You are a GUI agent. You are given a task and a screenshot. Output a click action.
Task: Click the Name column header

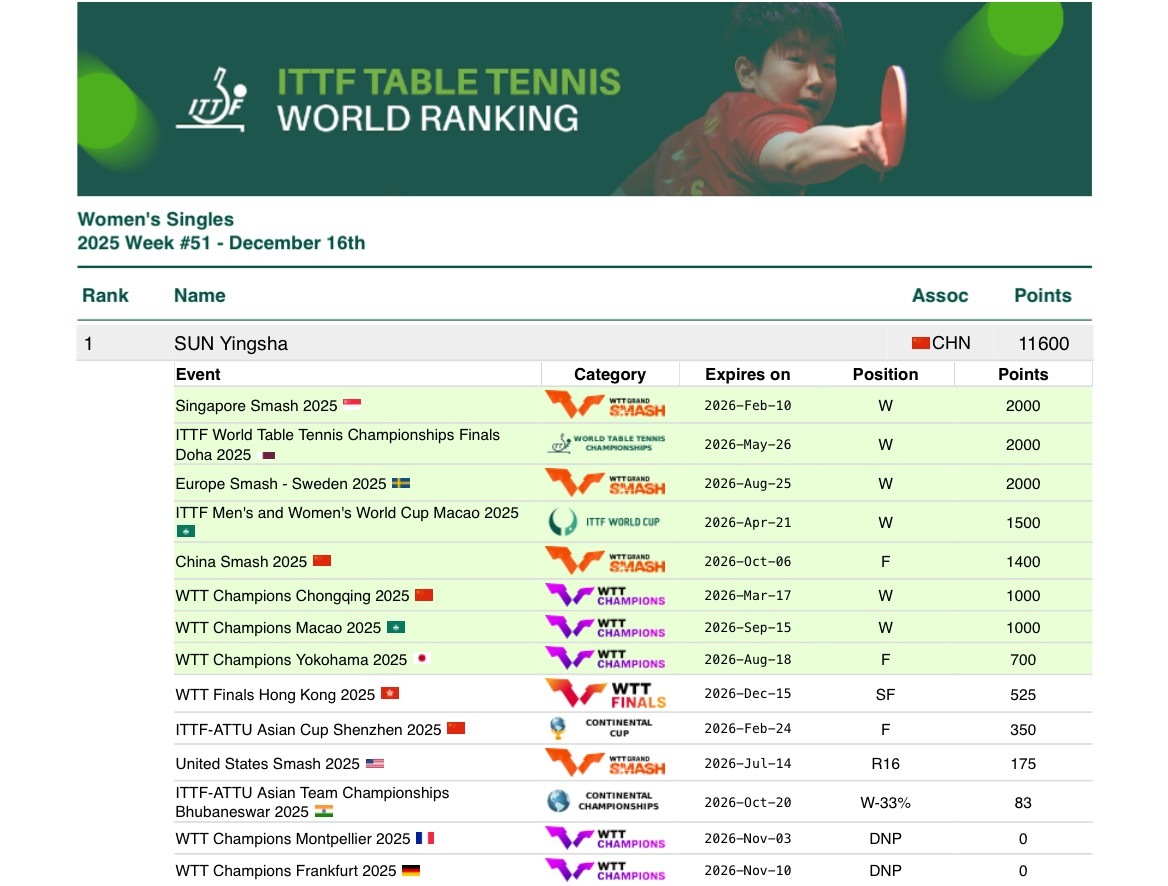click(200, 295)
